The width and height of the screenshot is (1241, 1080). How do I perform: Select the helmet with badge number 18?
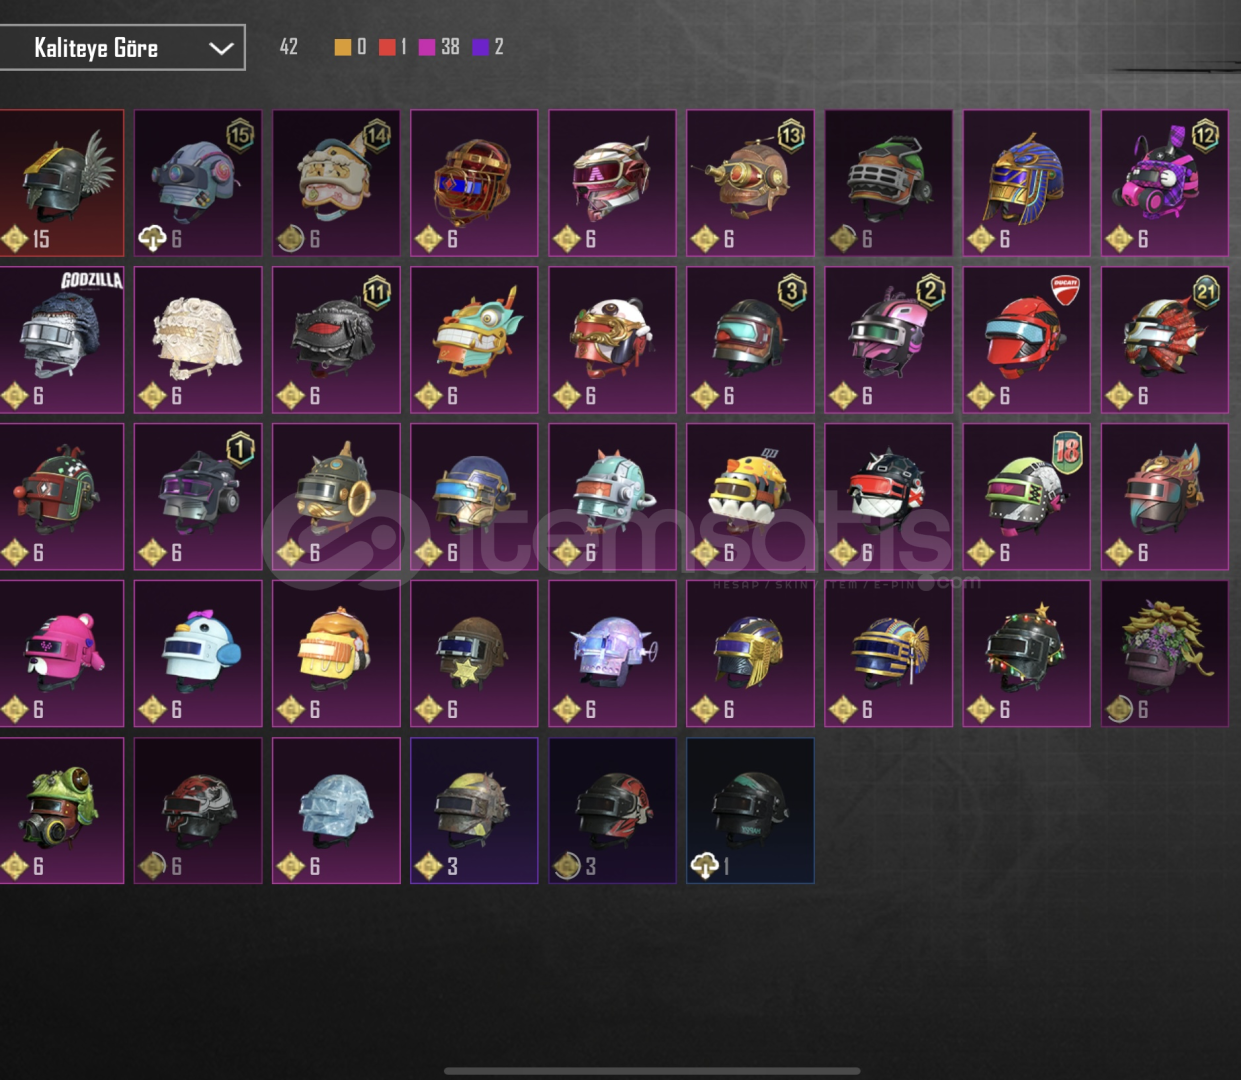point(1026,497)
